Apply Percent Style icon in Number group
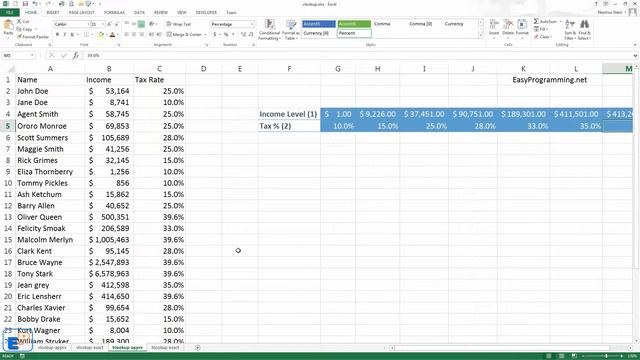 (x=226, y=35)
